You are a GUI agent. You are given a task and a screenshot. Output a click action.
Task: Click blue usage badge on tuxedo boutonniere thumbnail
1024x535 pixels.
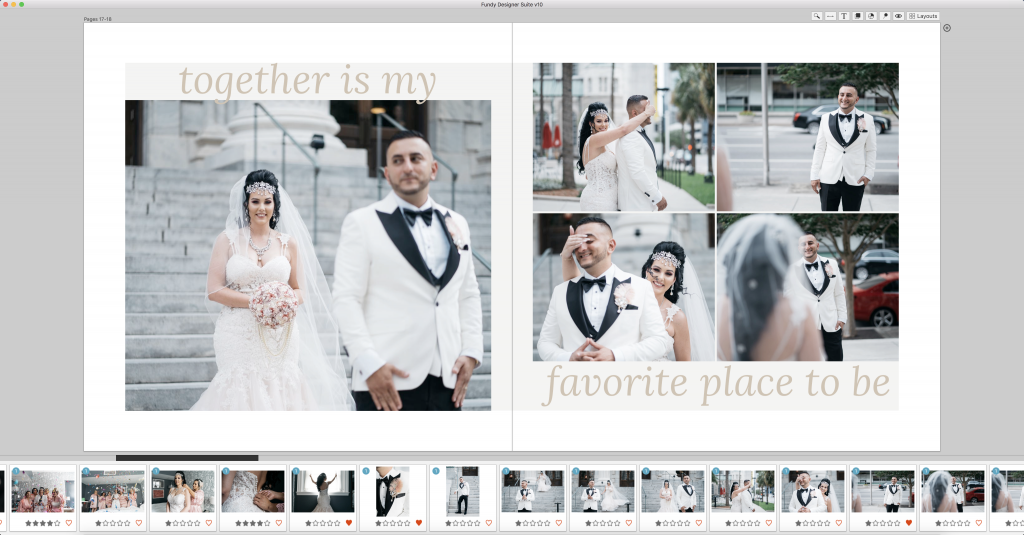pyautogui.click(x=366, y=471)
